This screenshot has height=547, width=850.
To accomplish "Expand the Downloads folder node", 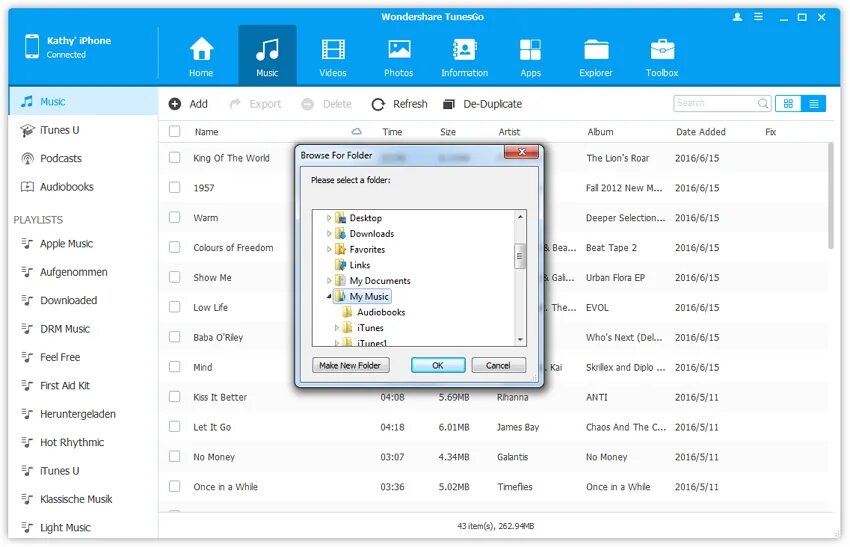I will coord(329,234).
